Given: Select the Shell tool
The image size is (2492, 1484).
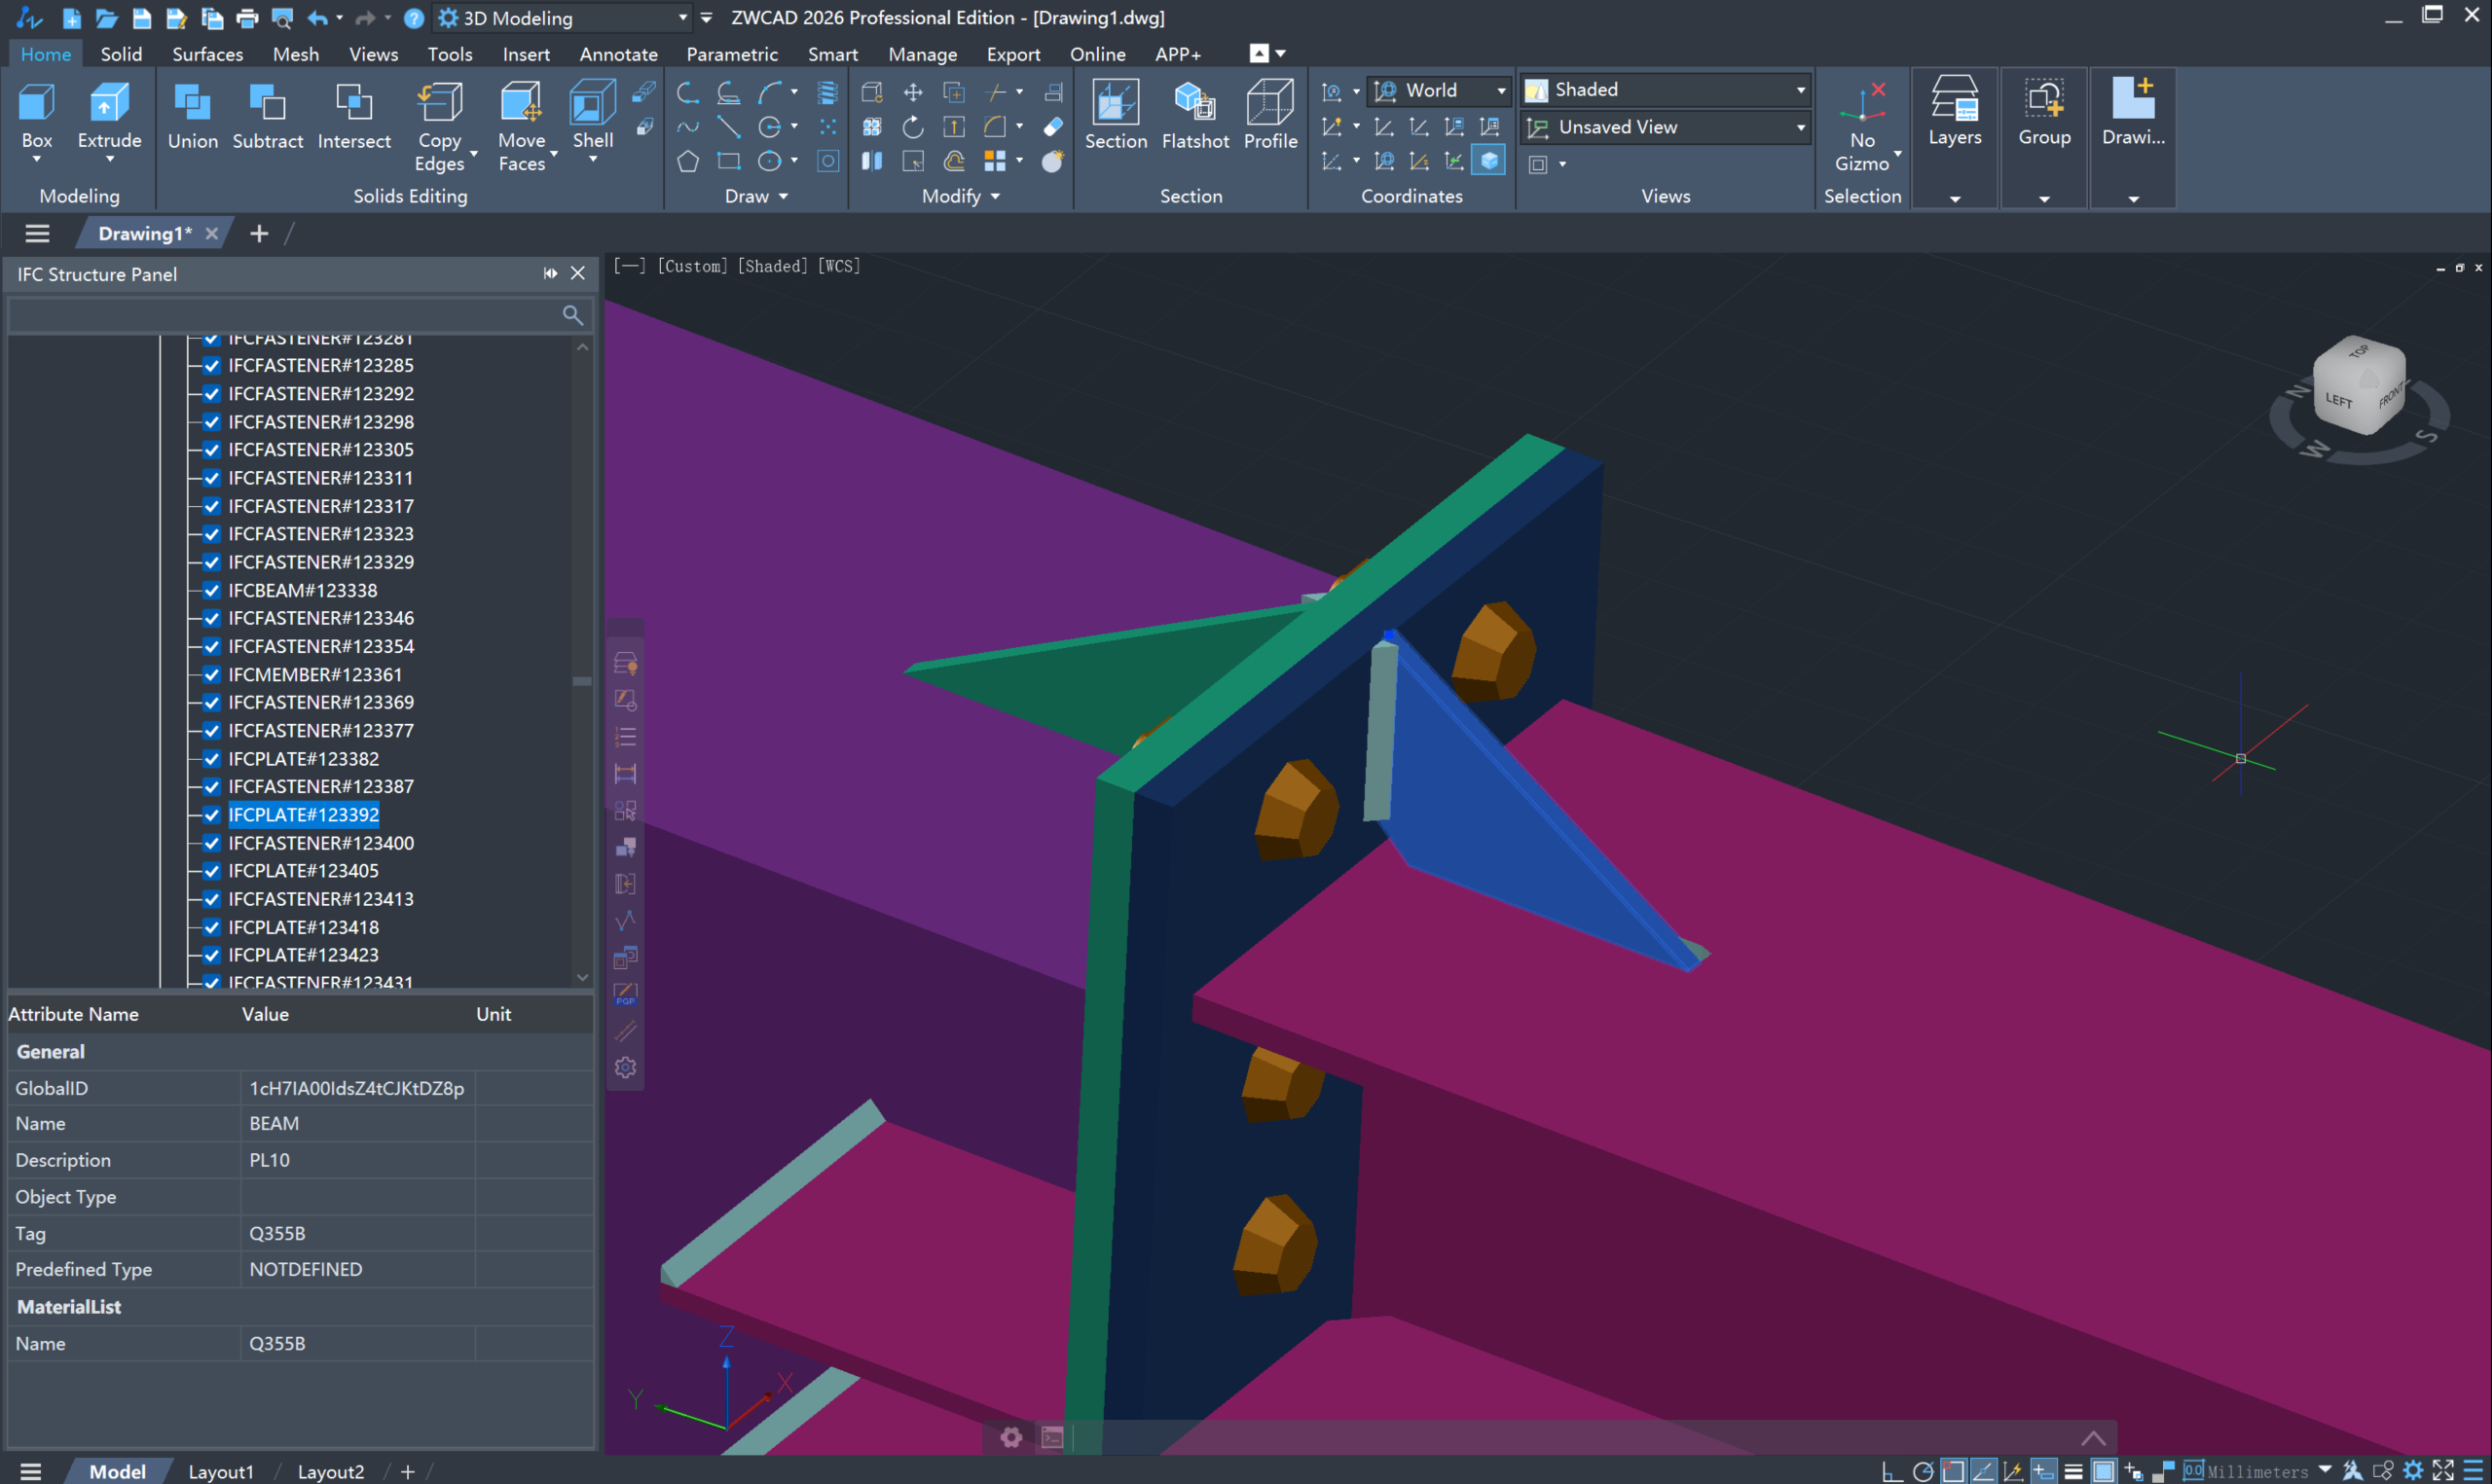Looking at the screenshot, I should point(592,120).
